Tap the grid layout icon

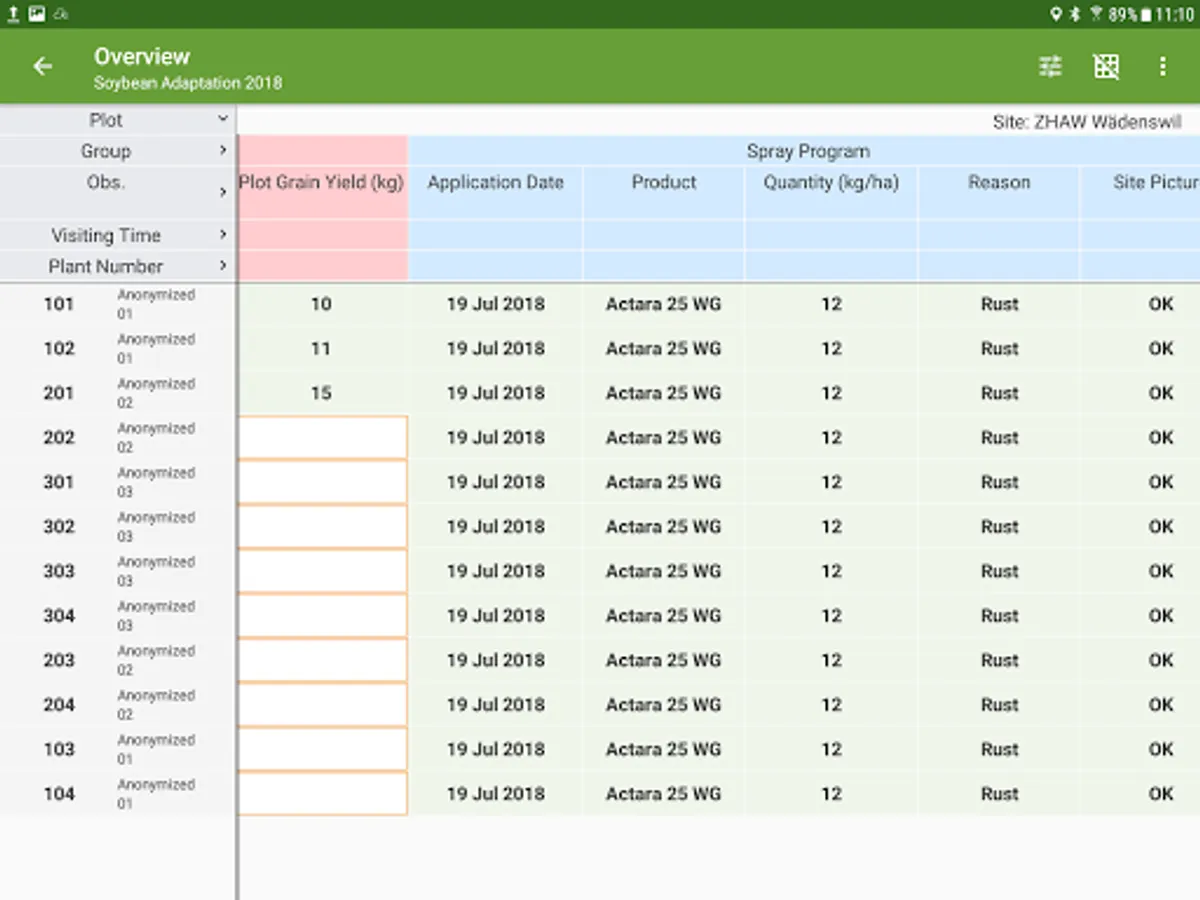pos(1106,67)
